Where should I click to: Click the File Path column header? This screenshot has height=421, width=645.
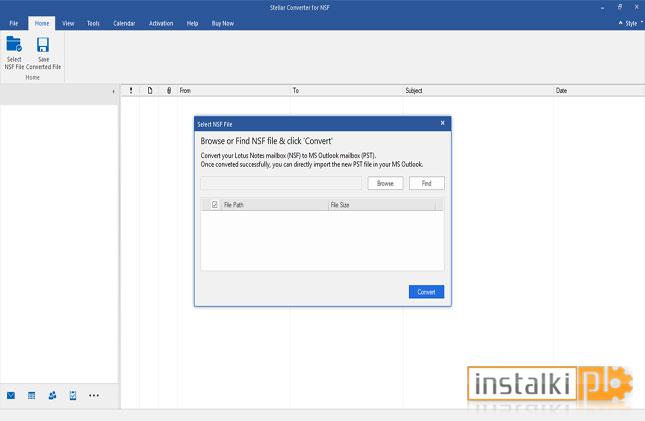[275, 205]
